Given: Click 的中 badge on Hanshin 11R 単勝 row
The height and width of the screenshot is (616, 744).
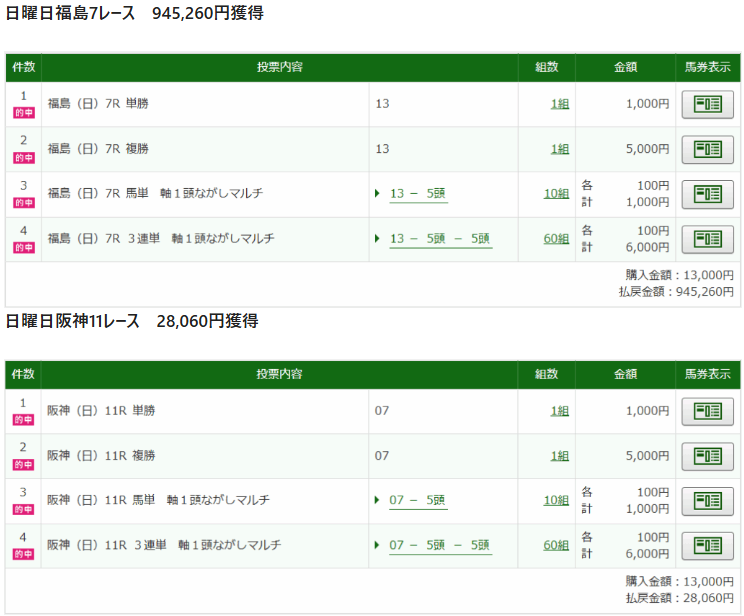Looking at the screenshot, I should (x=23, y=420).
